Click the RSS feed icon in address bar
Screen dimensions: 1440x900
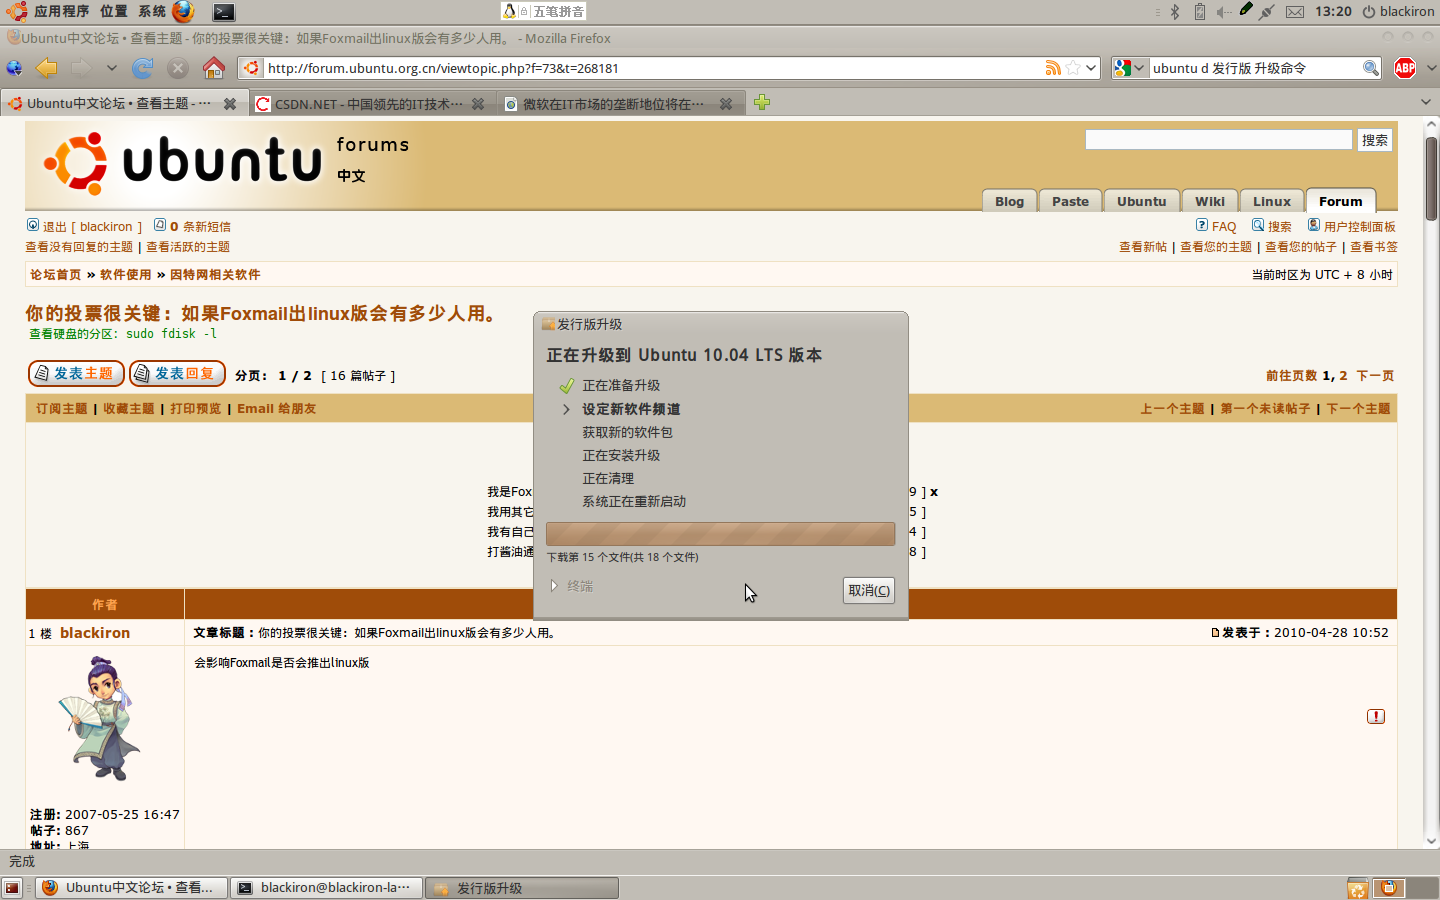click(1053, 68)
